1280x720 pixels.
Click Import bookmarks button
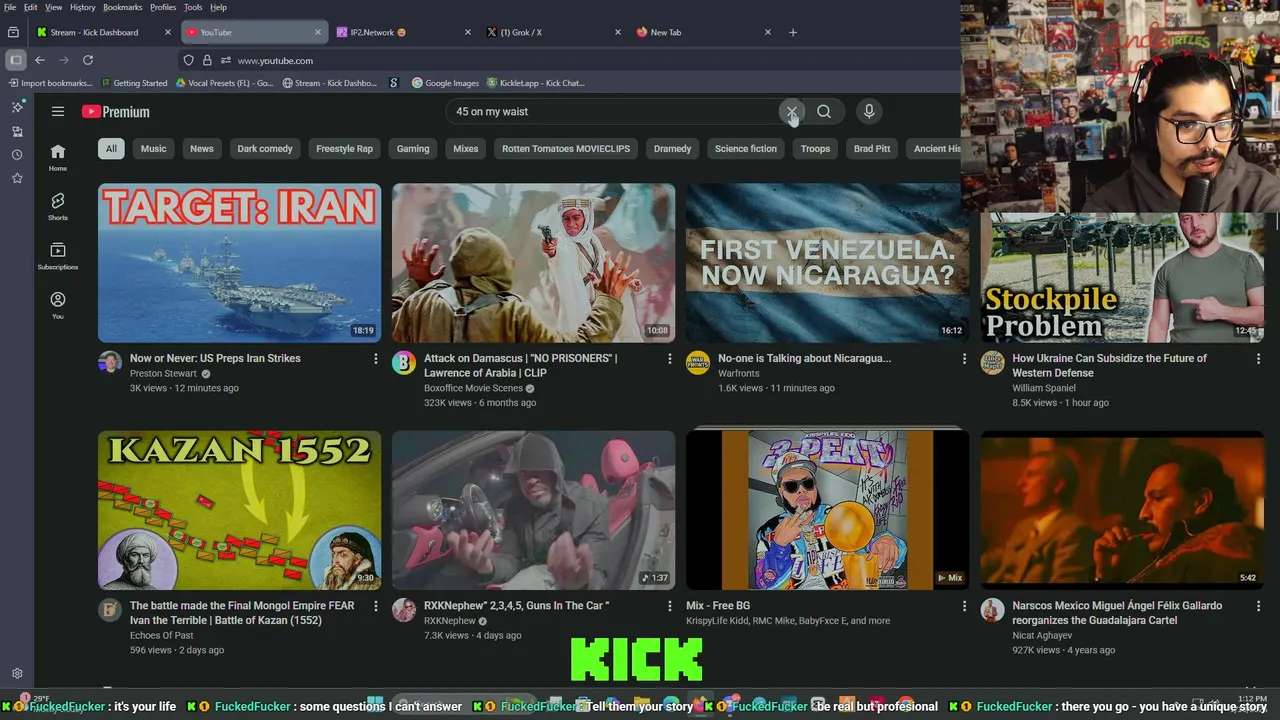50,83
